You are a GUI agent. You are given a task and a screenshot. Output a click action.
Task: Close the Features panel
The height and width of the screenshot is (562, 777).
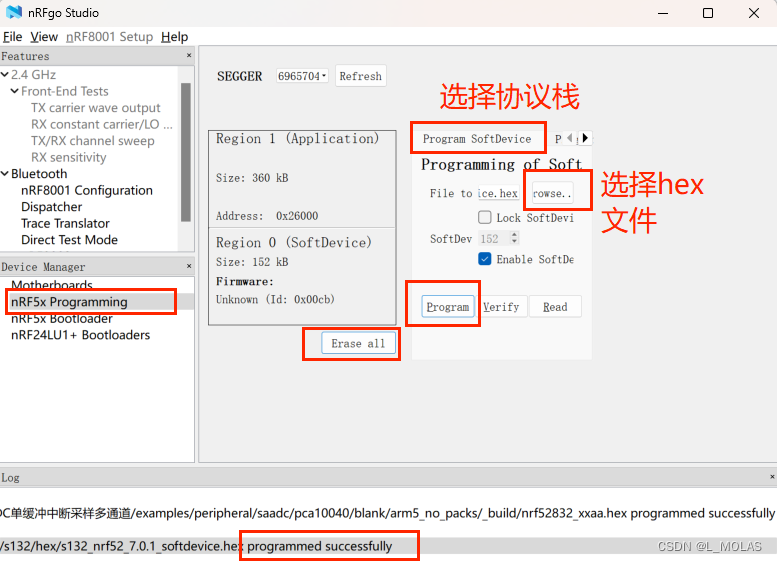tap(189, 56)
